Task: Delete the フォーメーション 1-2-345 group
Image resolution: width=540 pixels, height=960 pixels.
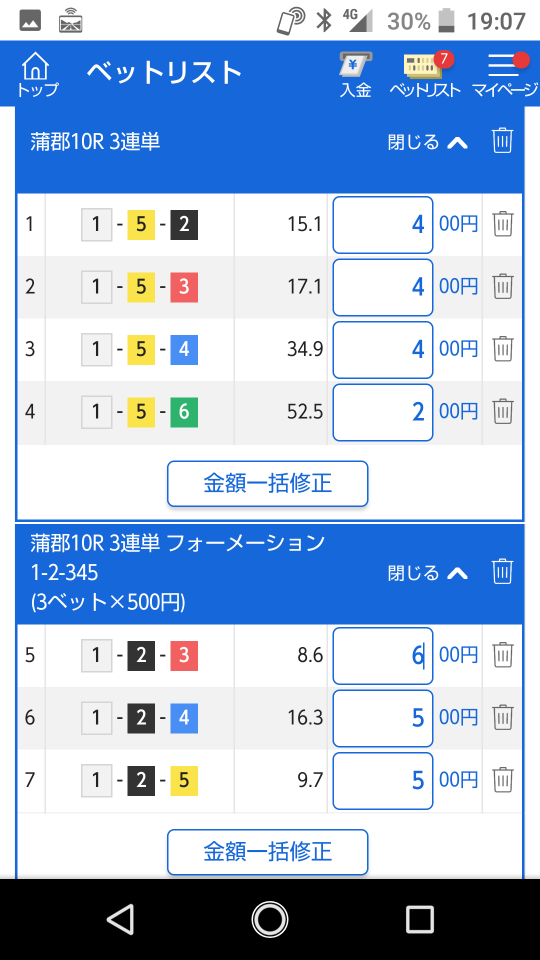Action: 502,571
